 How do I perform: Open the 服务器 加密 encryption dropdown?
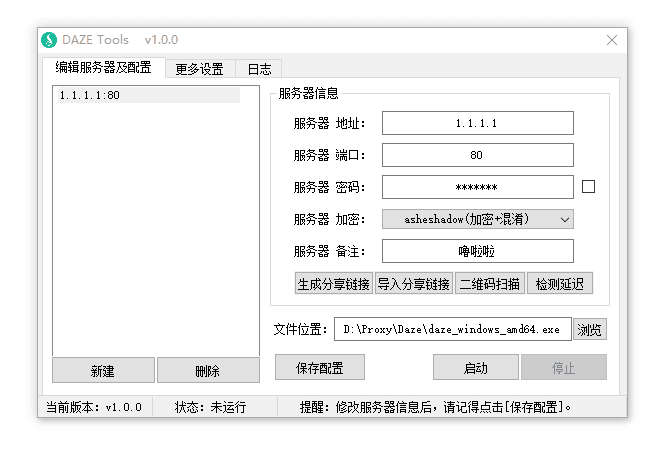[x=477, y=219]
